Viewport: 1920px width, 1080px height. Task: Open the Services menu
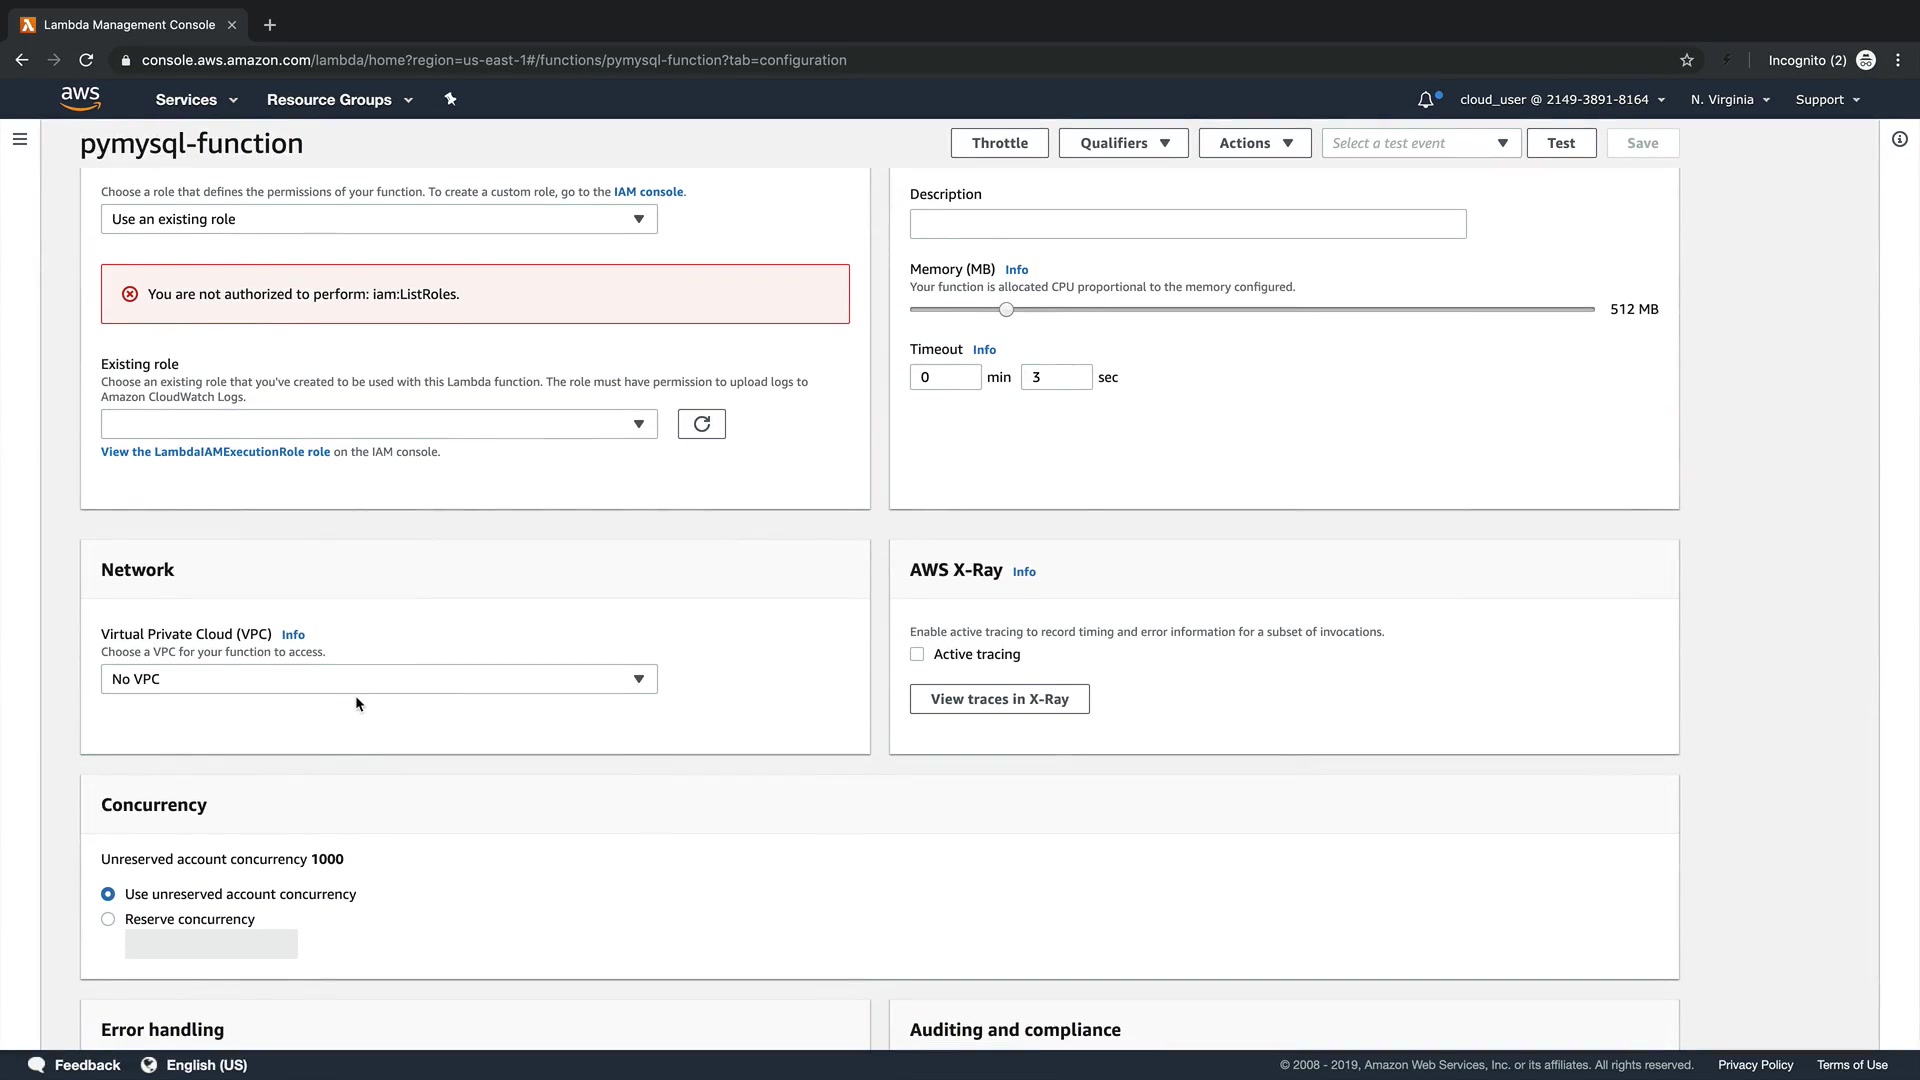(x=196, y=100)
